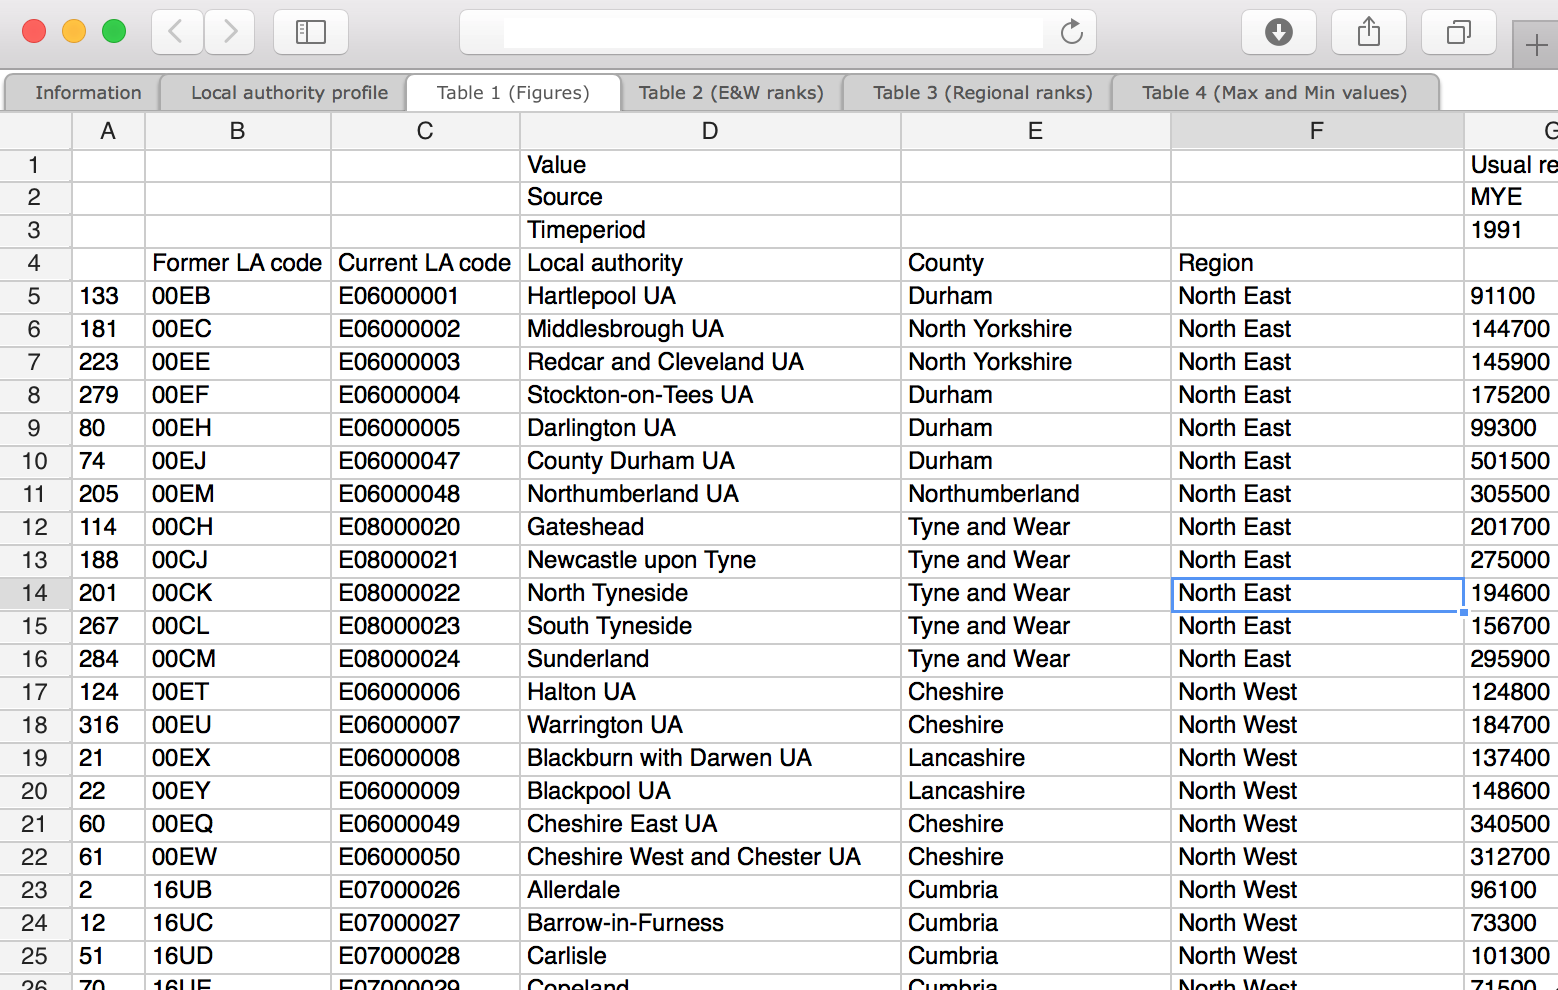Click the yellow minimize traffic light

(73, 31)
